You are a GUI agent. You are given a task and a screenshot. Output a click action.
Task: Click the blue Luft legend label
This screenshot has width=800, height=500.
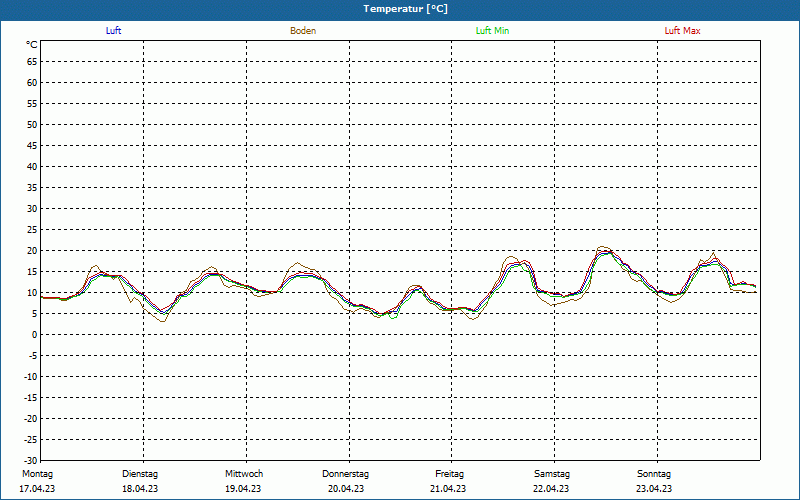pyautogui.click(x=113, y=31)
